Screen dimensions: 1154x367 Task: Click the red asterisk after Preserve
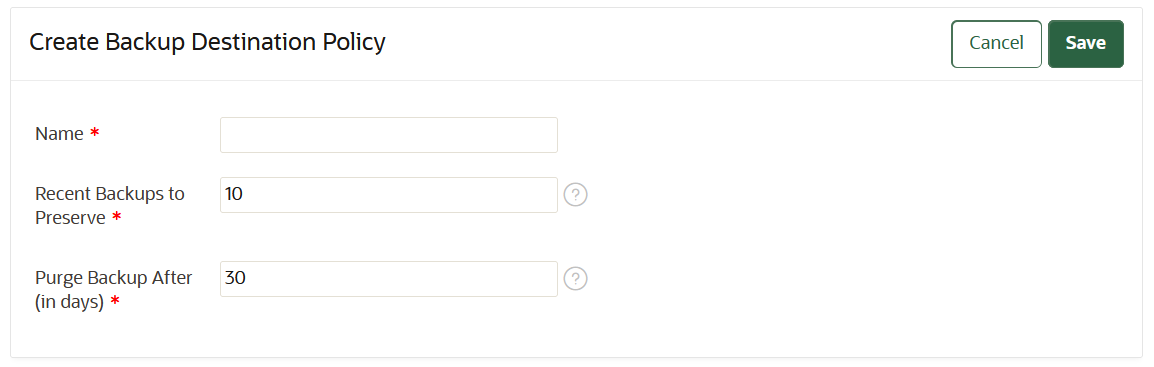[116, 218]
